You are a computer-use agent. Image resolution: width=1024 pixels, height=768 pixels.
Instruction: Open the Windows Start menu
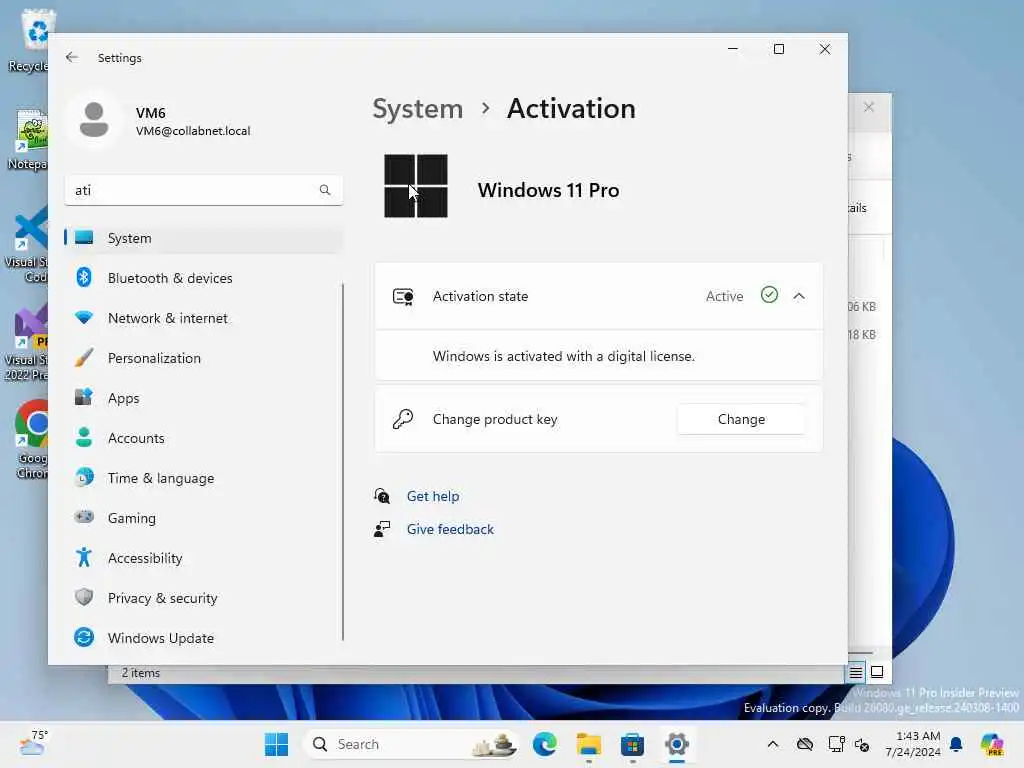(276, 744)
